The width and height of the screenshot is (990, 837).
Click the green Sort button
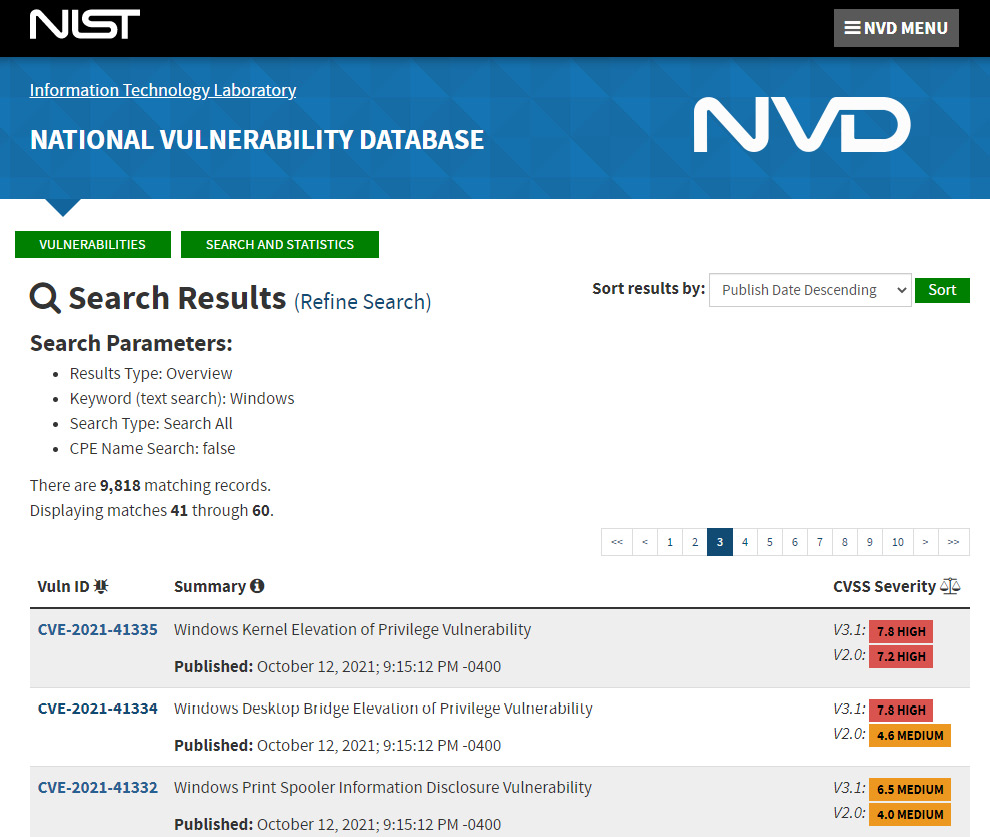point(942,290)
